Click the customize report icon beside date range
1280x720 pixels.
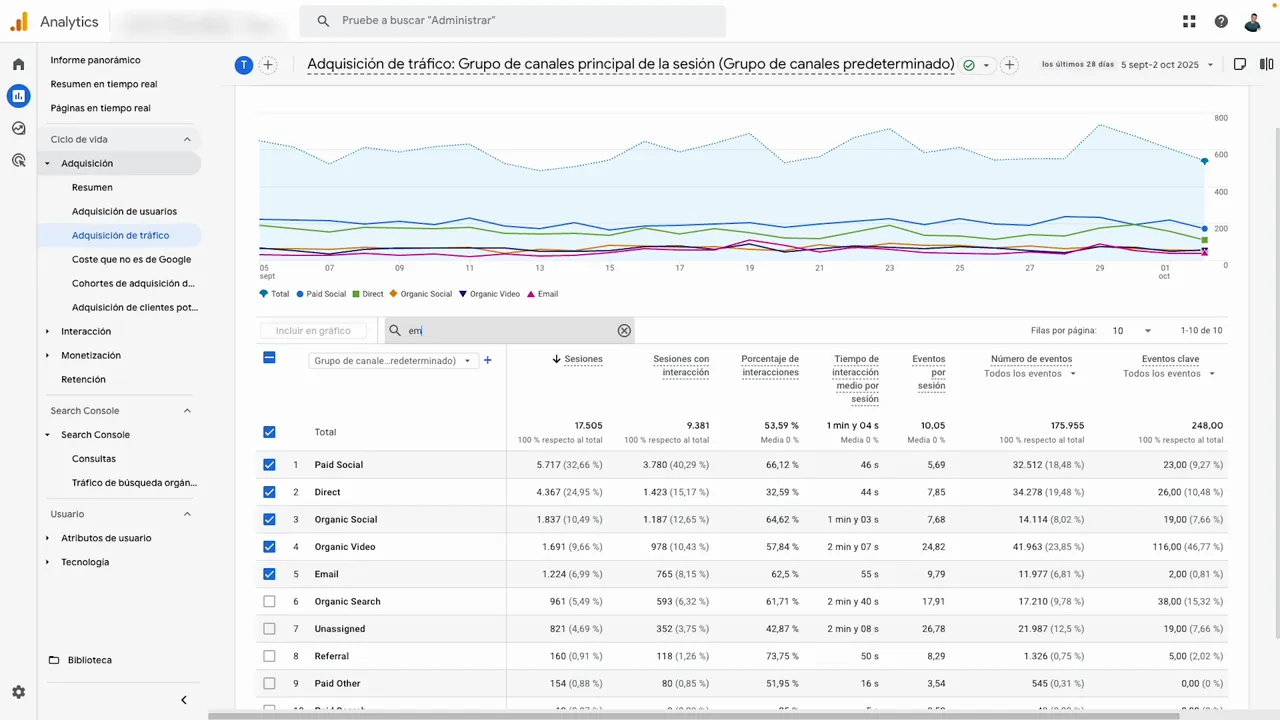(x=1240, y=65)
